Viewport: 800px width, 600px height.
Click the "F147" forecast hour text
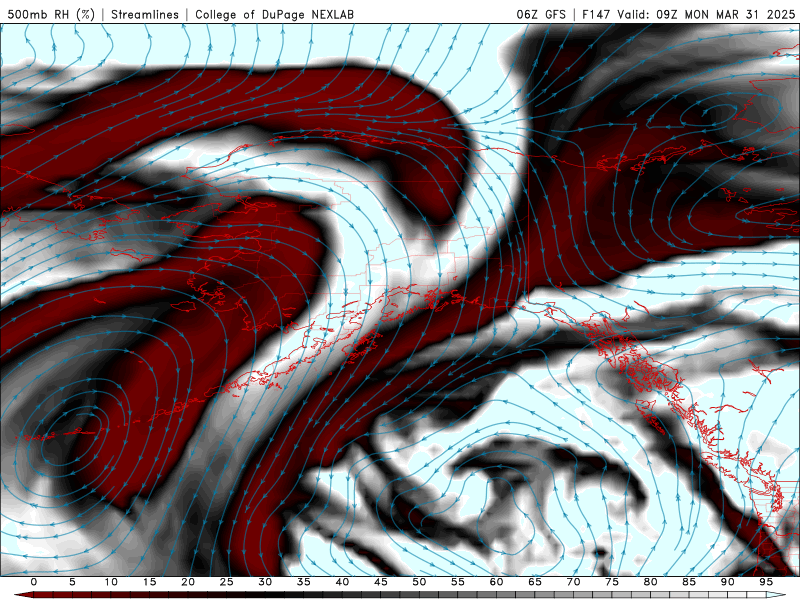[596, 14]
